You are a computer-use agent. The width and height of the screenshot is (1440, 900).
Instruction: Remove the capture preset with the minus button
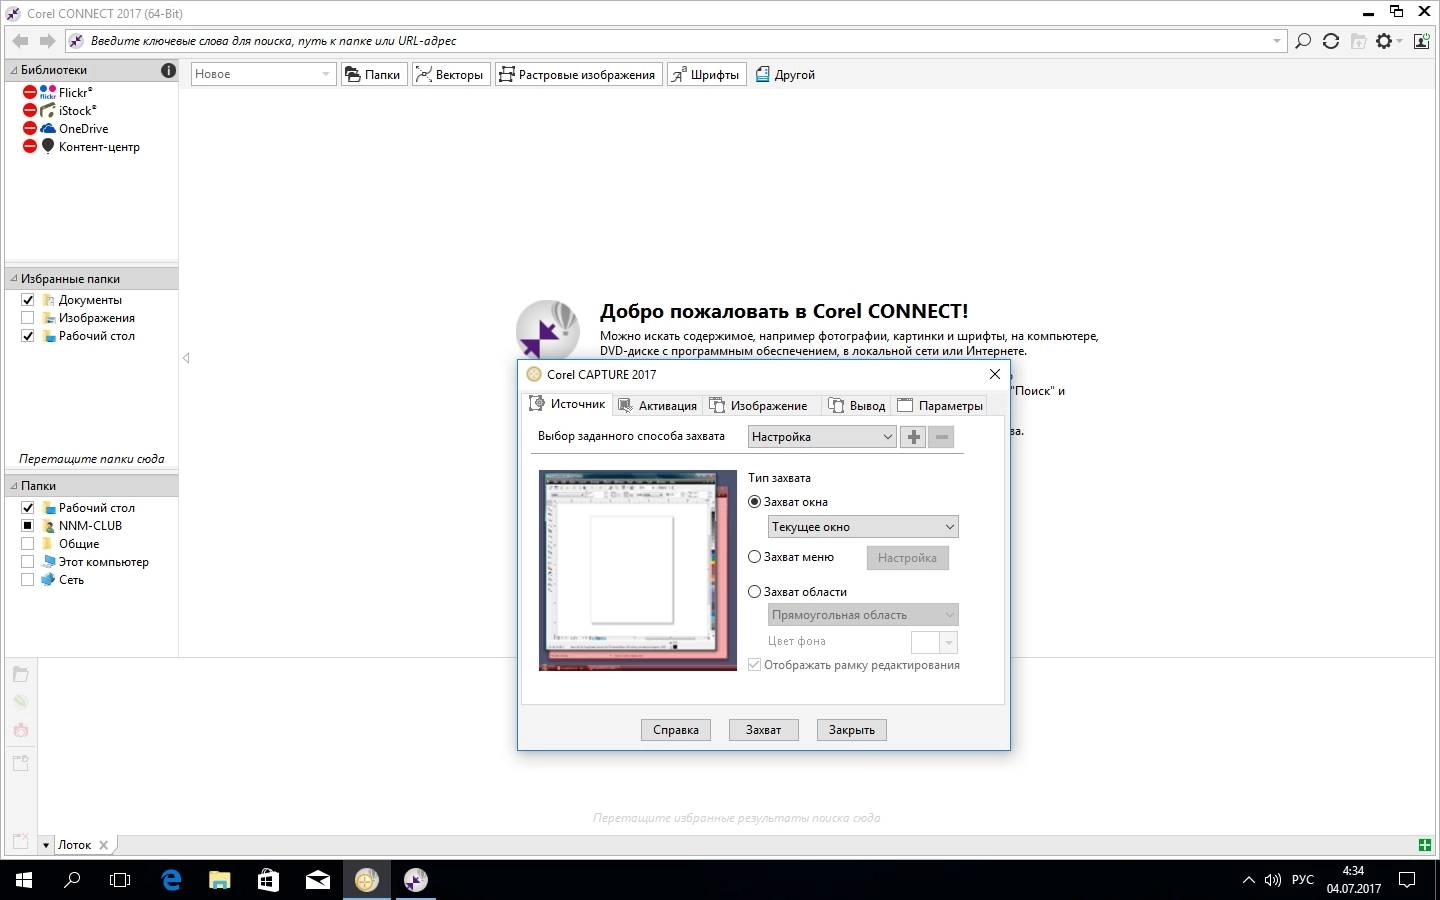point(941,437)
